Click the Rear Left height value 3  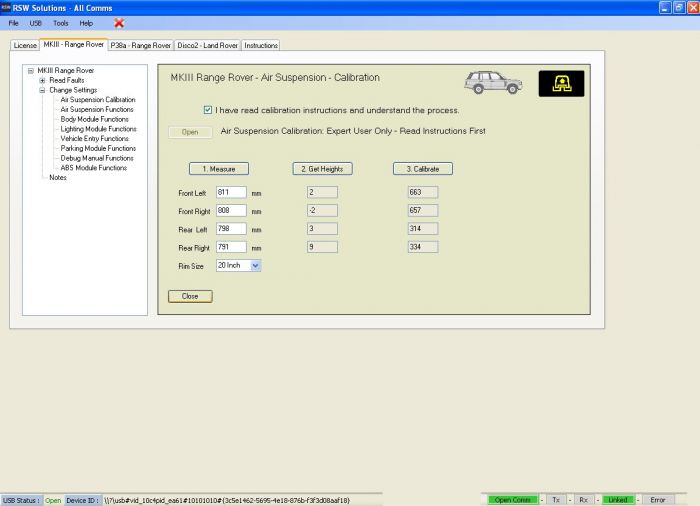coord(322,229)
